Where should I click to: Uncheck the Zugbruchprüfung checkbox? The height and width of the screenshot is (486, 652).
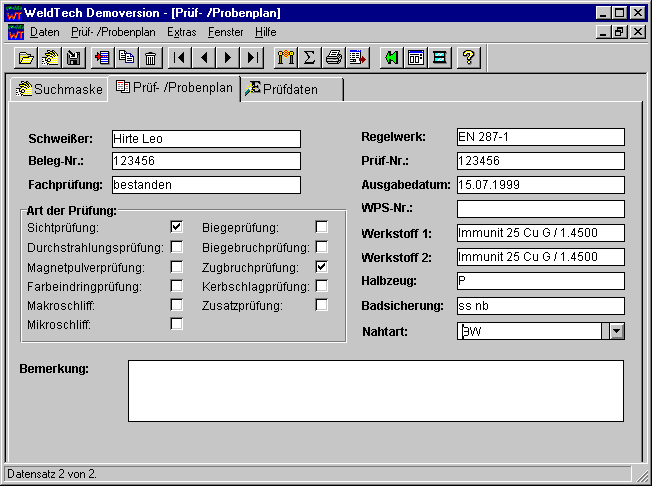[x=322, y=267]
